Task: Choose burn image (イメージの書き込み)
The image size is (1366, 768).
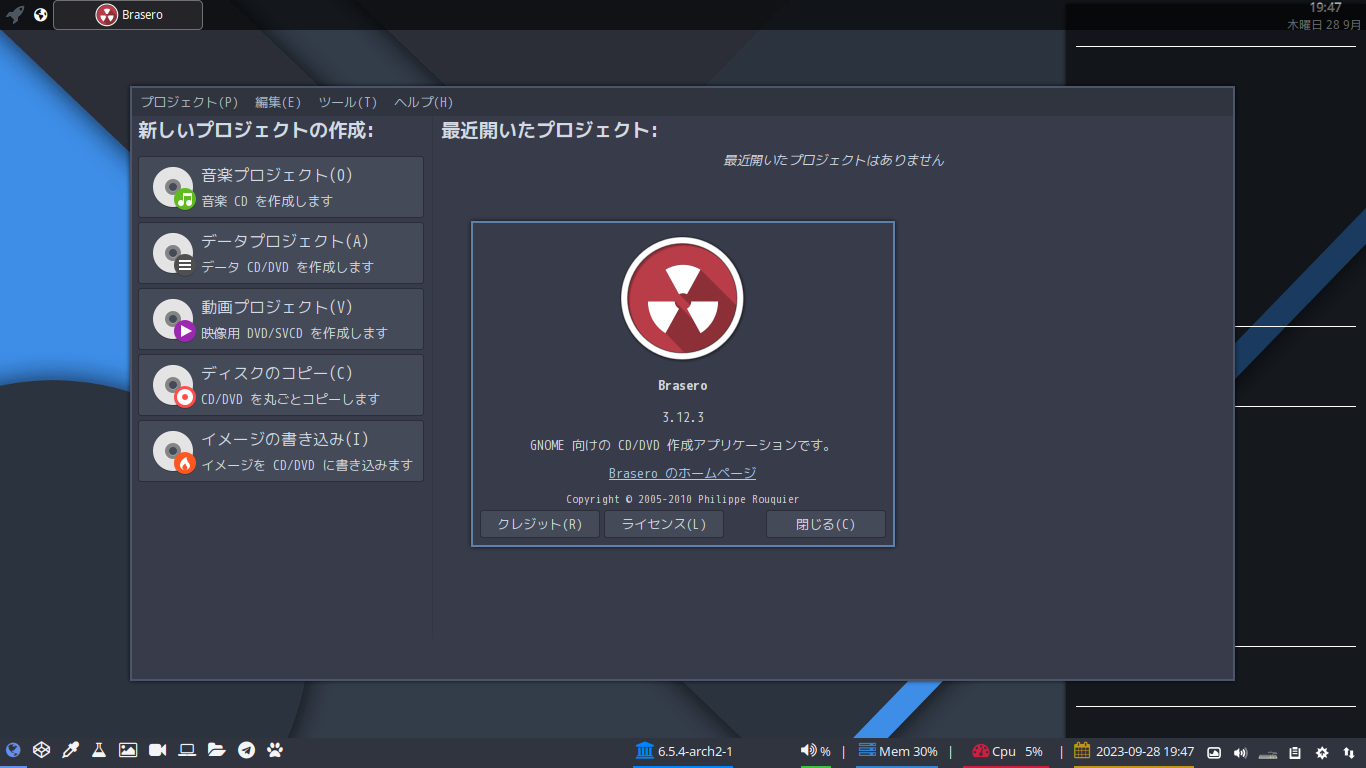Action: coord(281,451)
